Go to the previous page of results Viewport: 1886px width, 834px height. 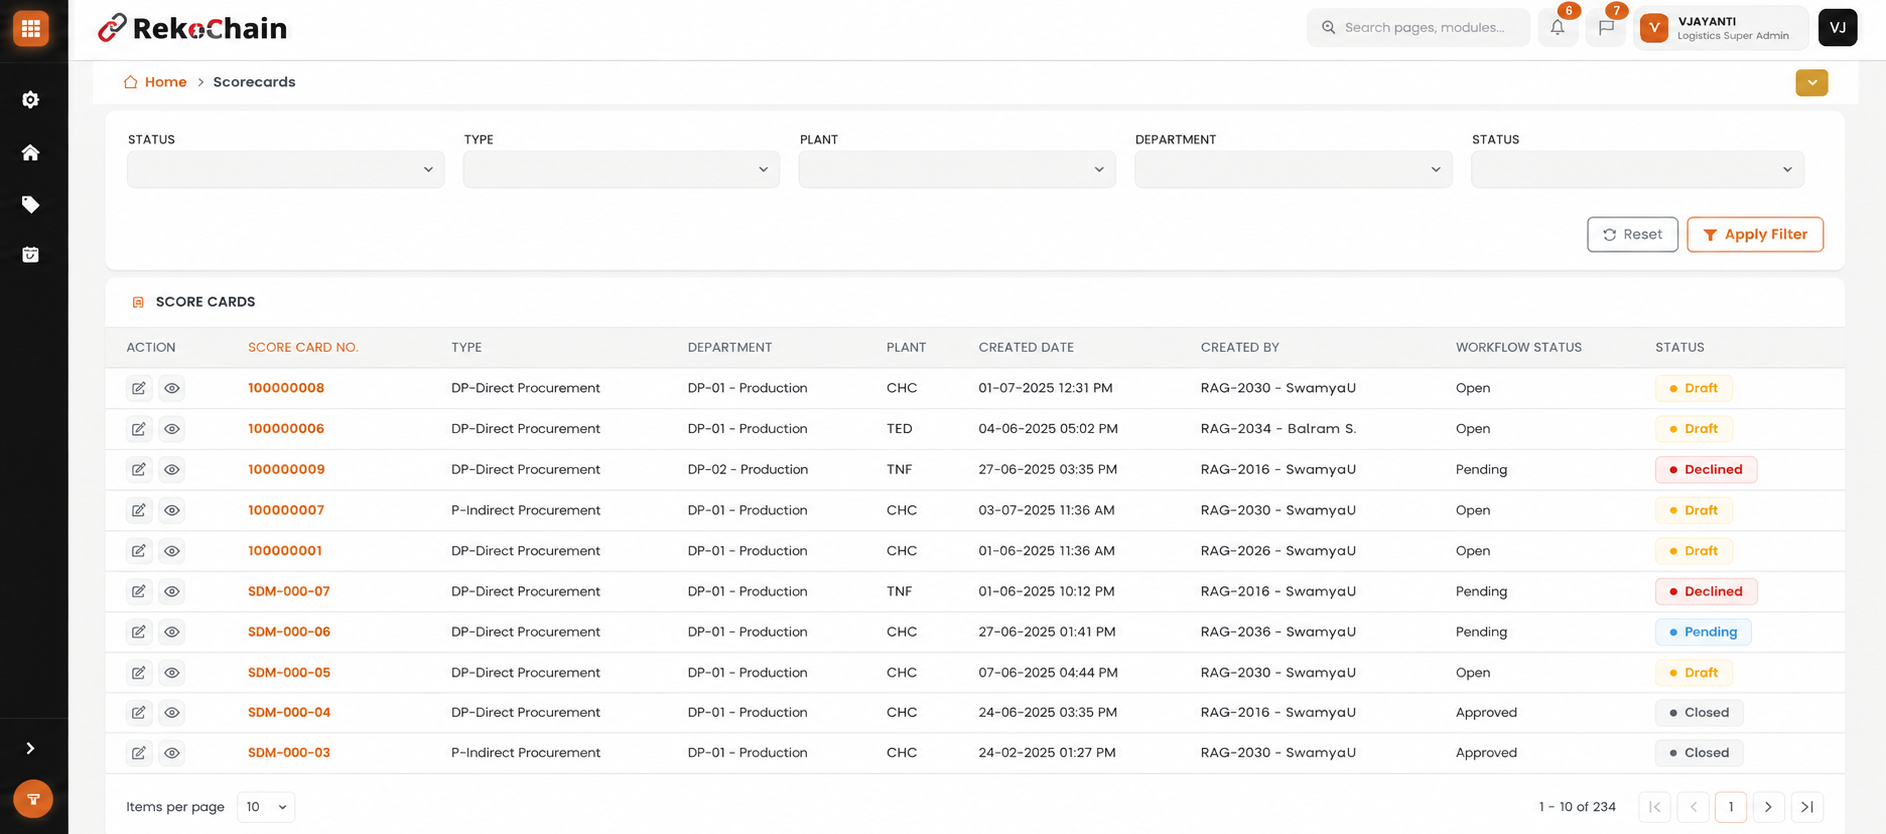(x=1693, y=807)
